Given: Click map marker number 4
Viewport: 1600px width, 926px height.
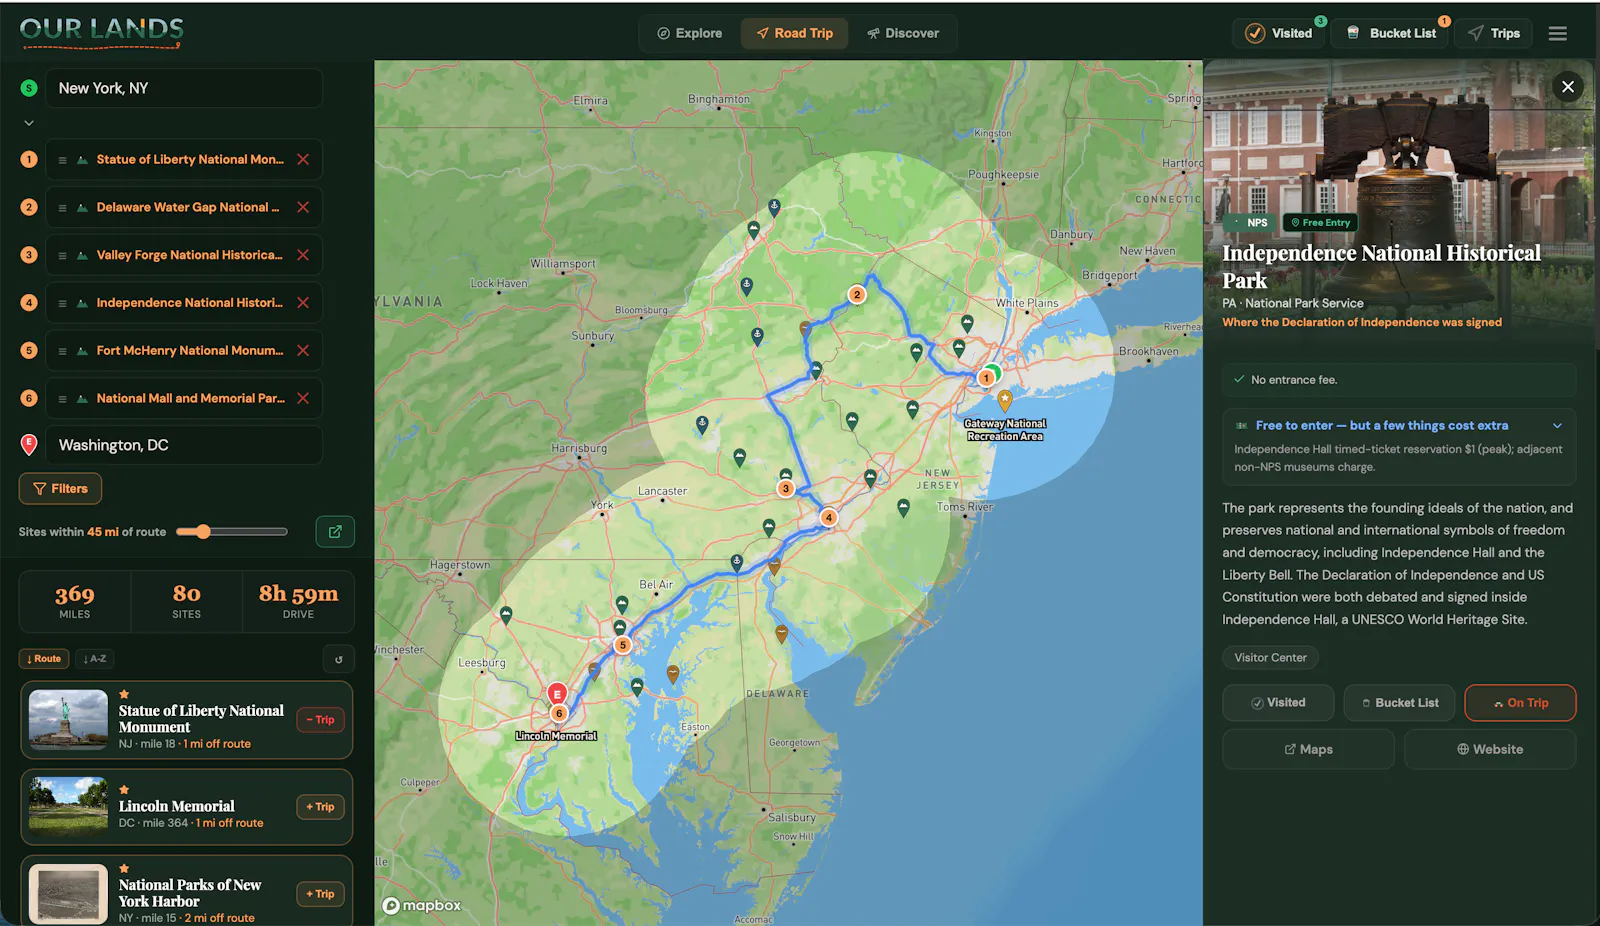Looking at the screenshot, I should click(x=829, y=517).
